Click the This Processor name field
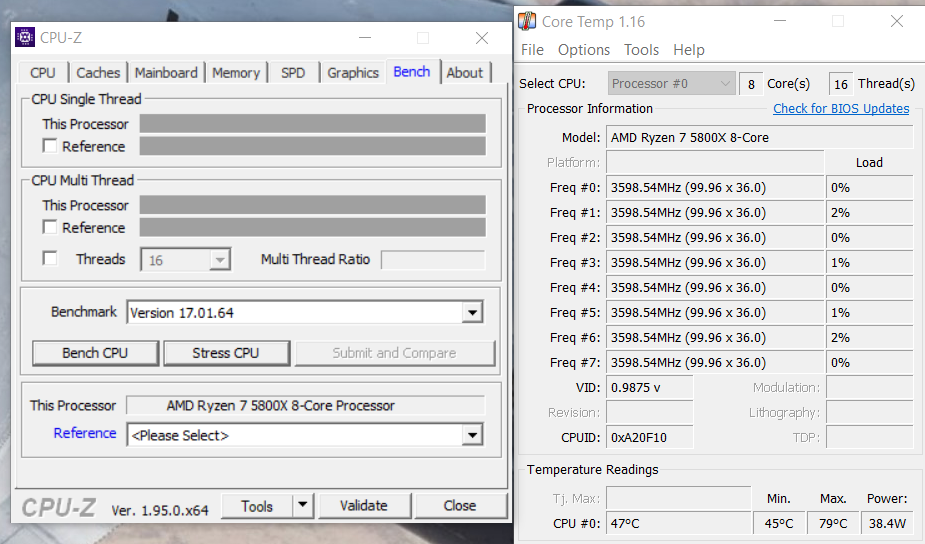925x544 pixels. (306, 405)
